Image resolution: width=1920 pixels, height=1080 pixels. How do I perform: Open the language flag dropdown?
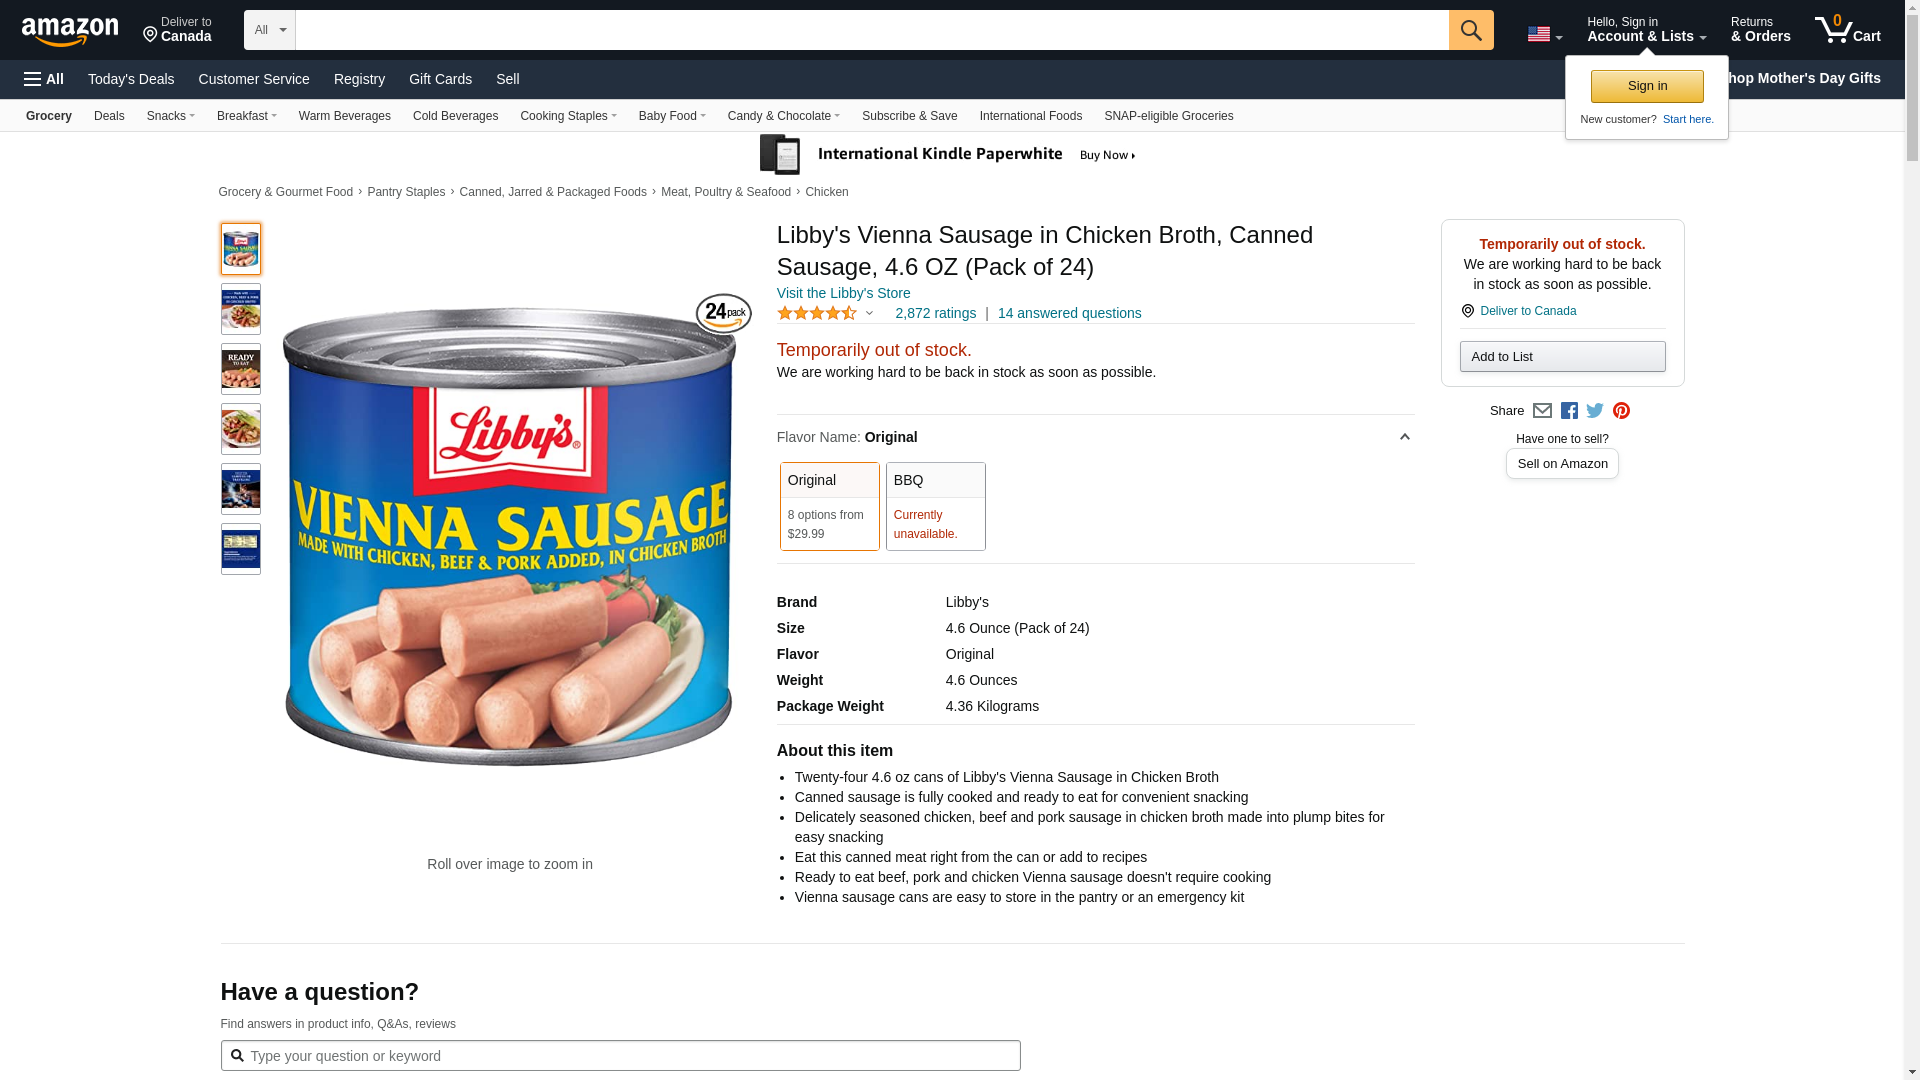coord(1544,35)
